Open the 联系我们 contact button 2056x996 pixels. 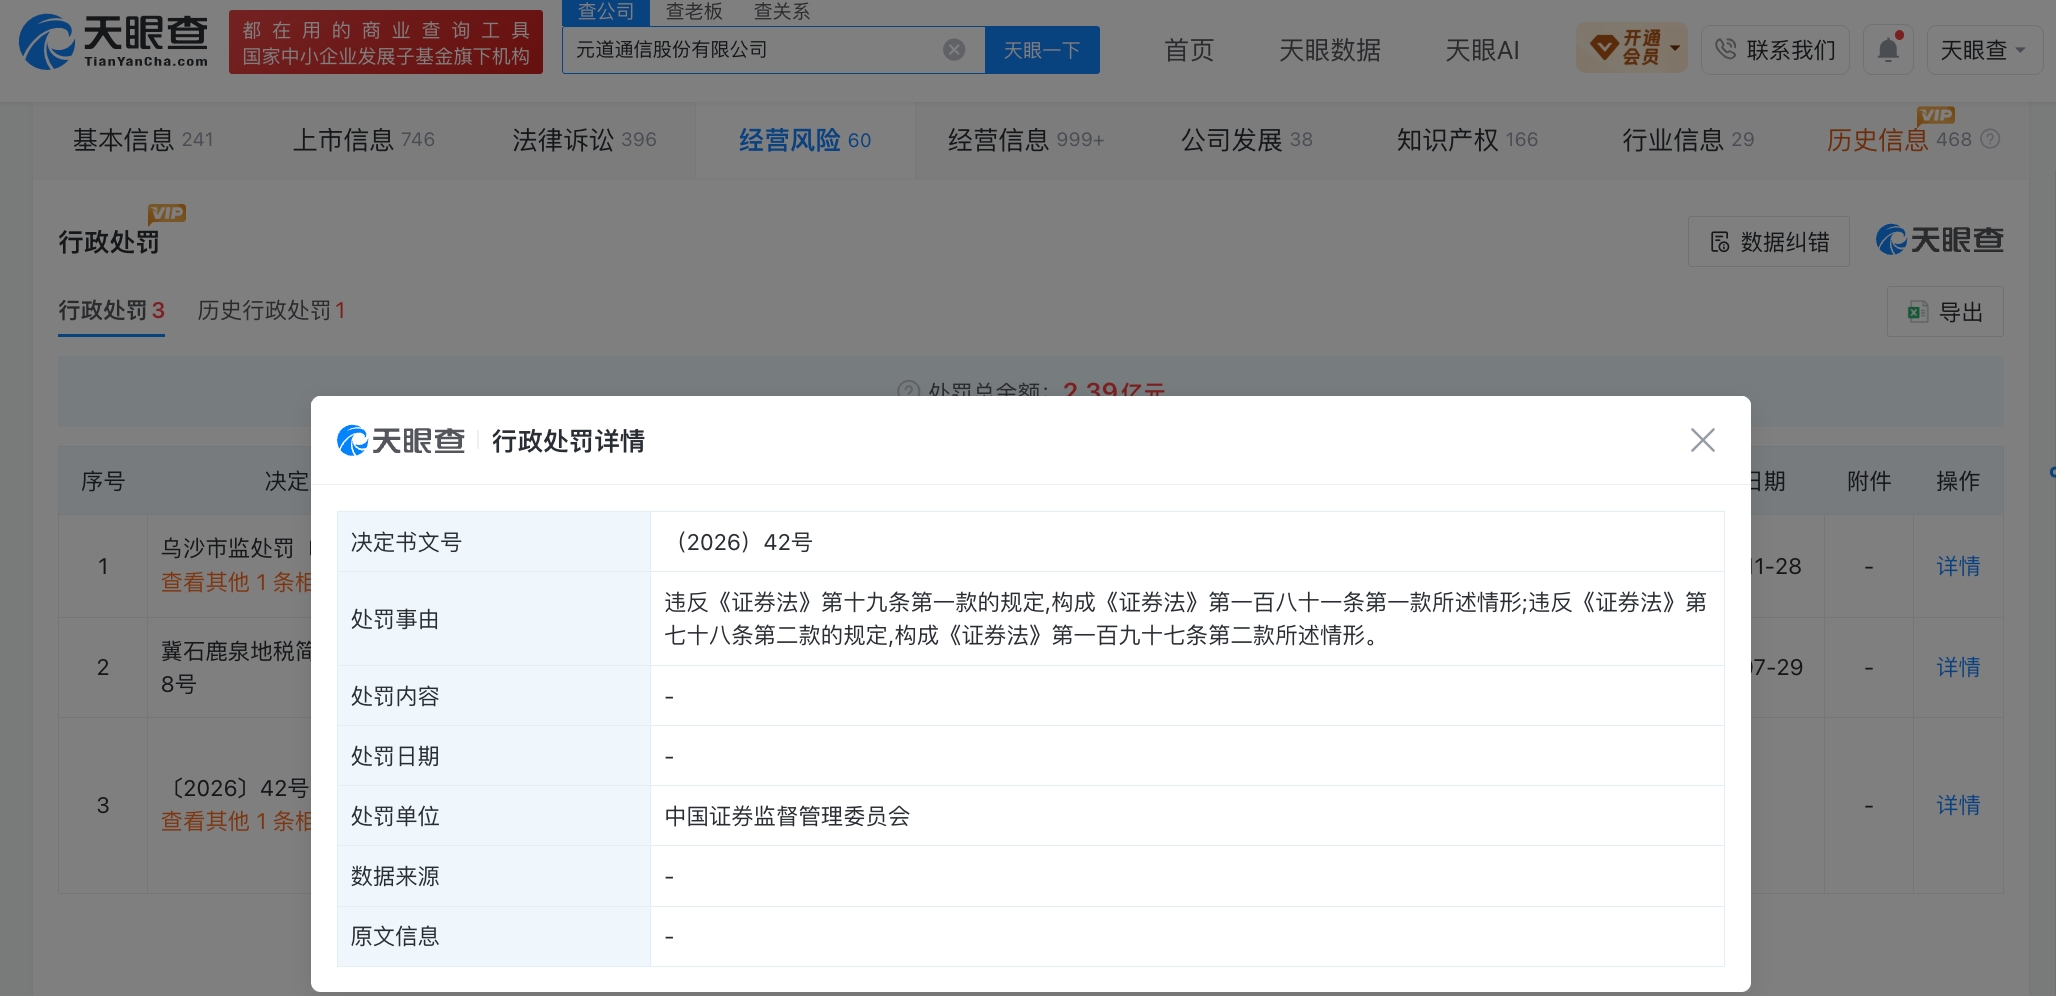tap(1775, 50)
